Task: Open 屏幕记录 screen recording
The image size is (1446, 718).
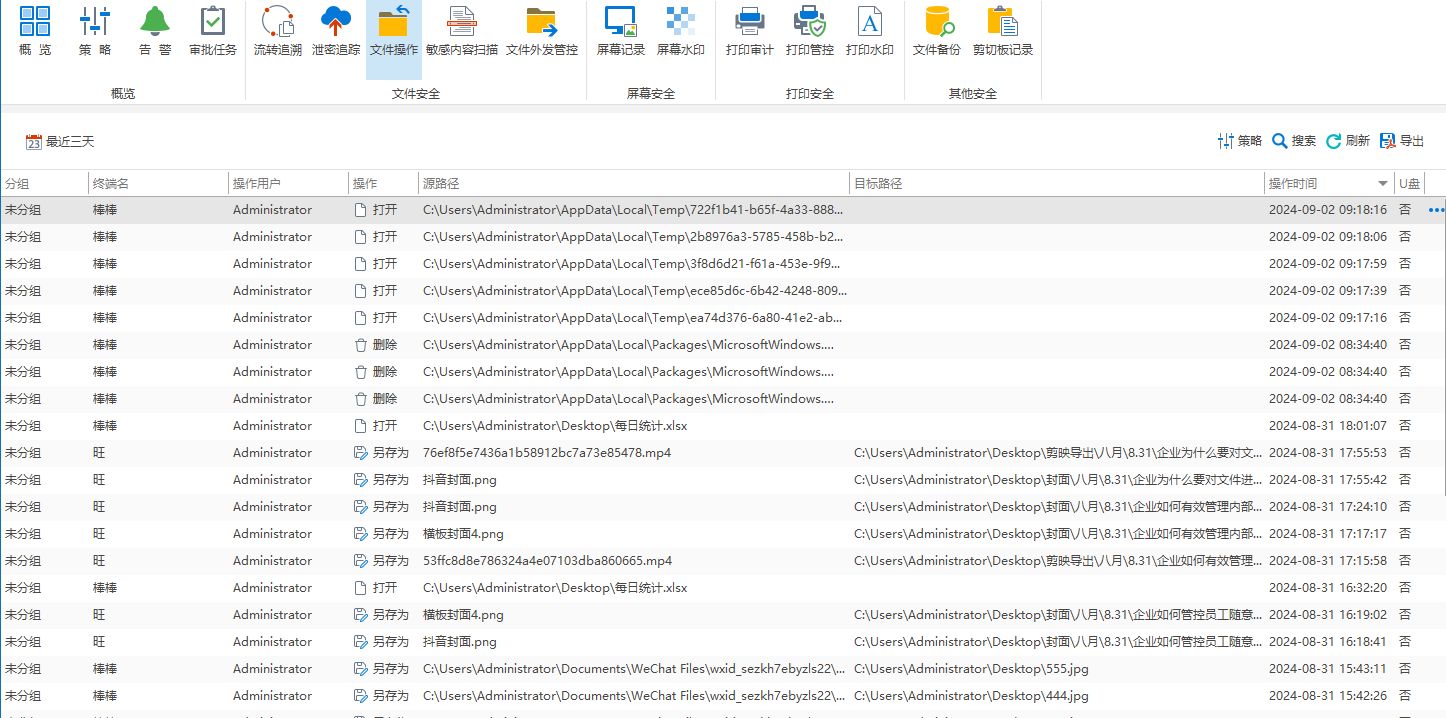Action: (621, 30)
